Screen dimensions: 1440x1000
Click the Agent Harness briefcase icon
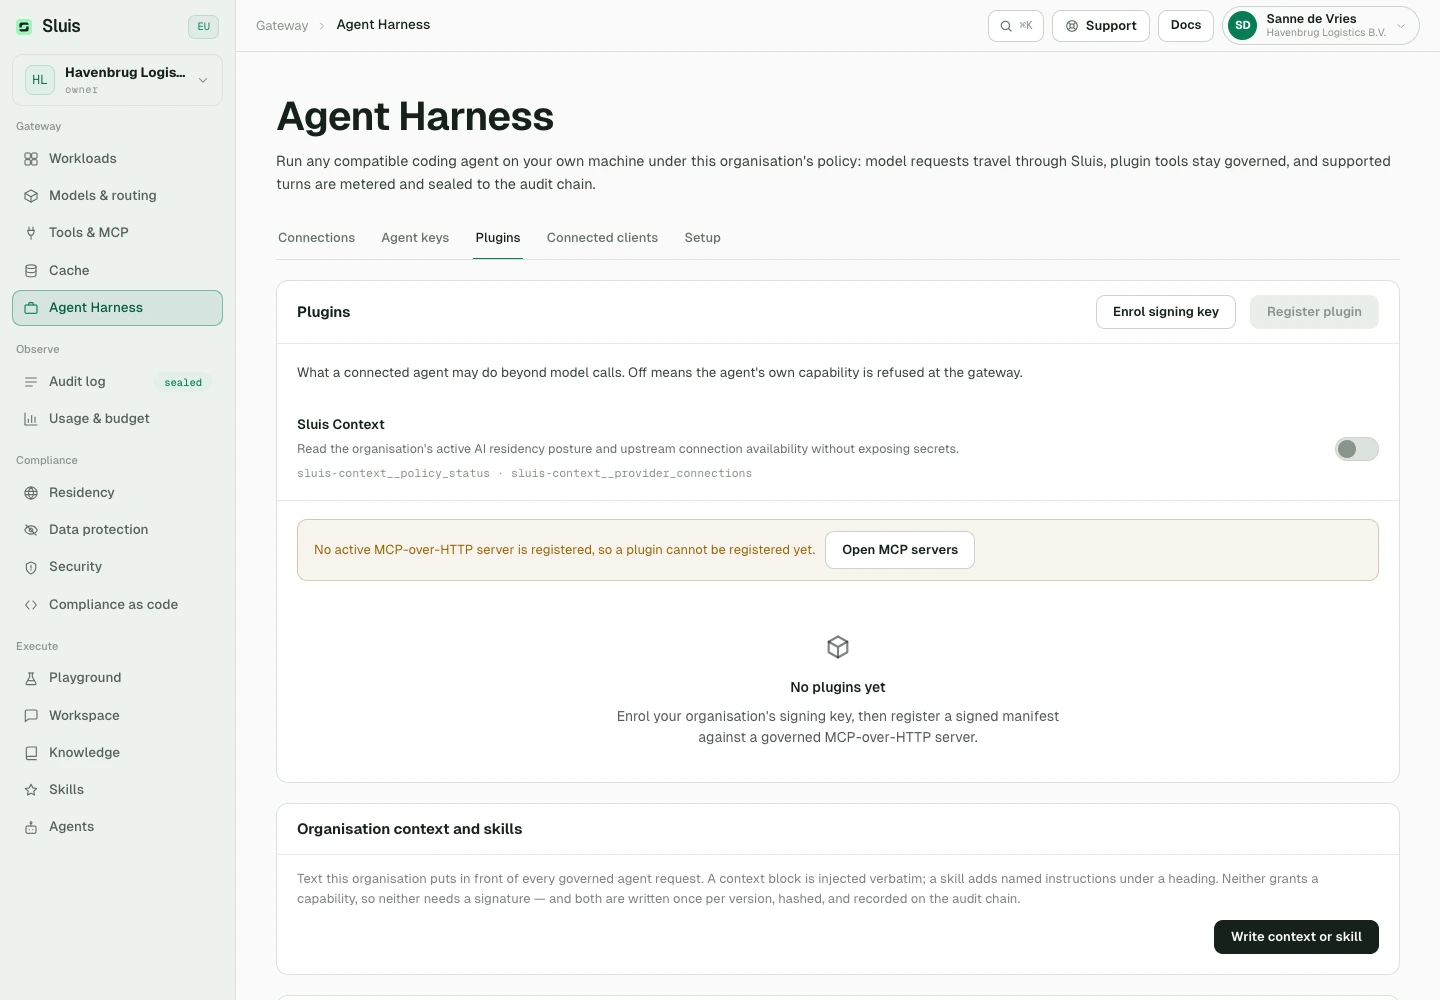point(31,308)
